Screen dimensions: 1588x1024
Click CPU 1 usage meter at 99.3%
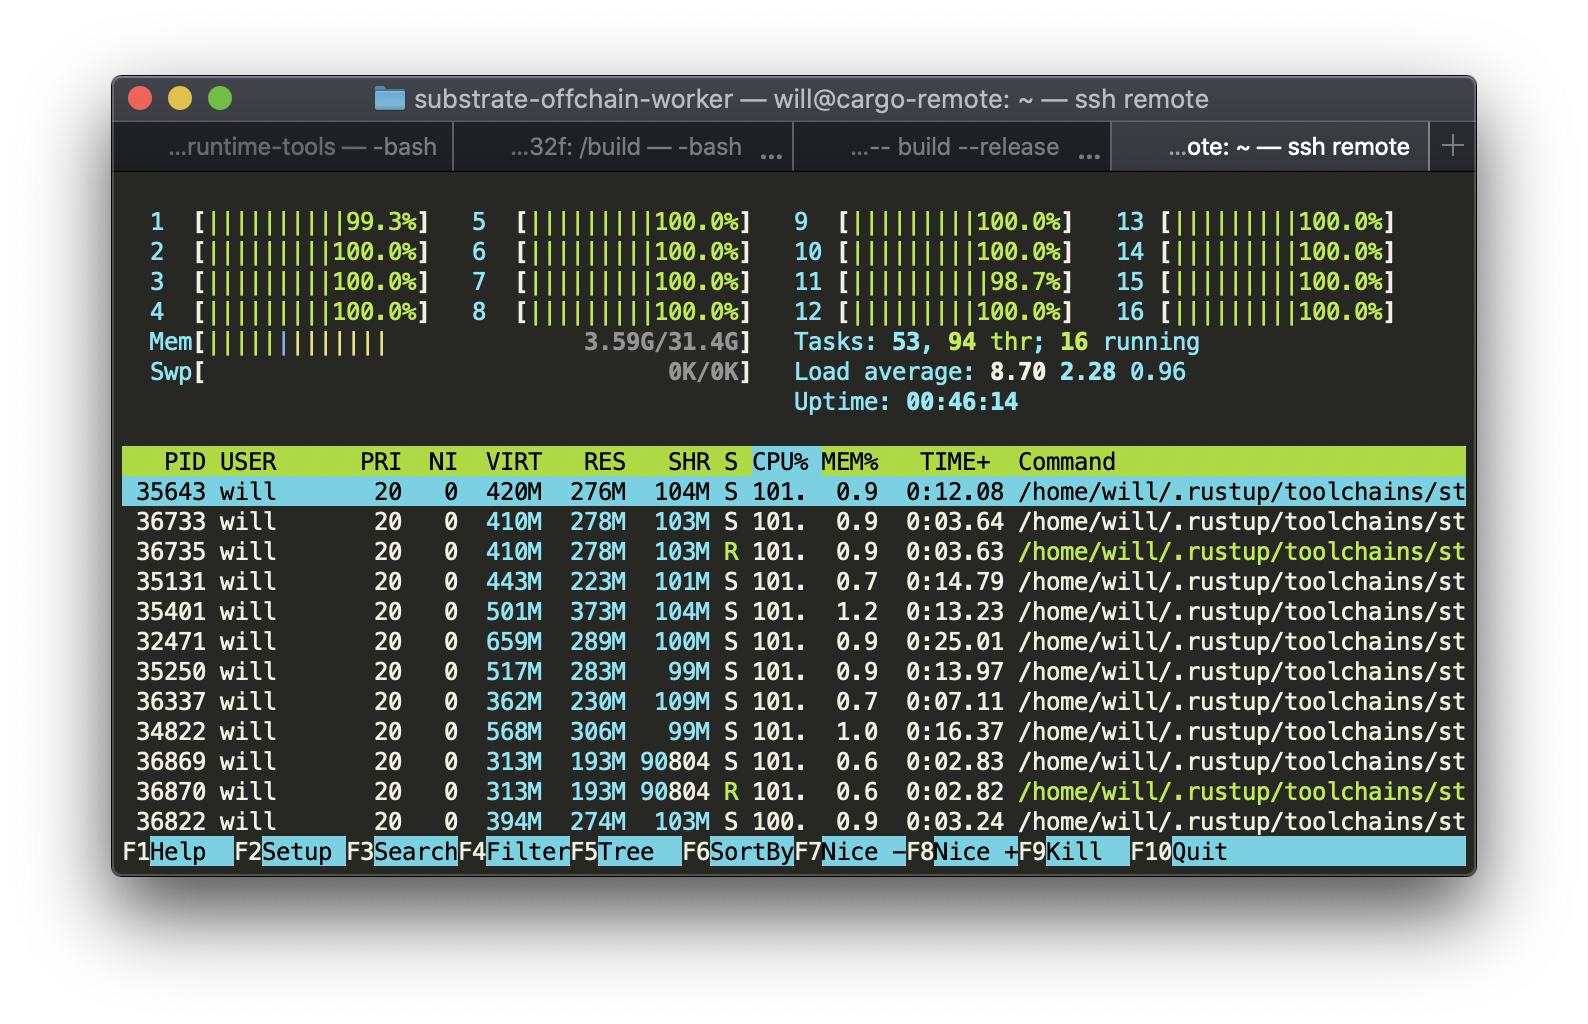pyautogui.click(x=289, y=222)
